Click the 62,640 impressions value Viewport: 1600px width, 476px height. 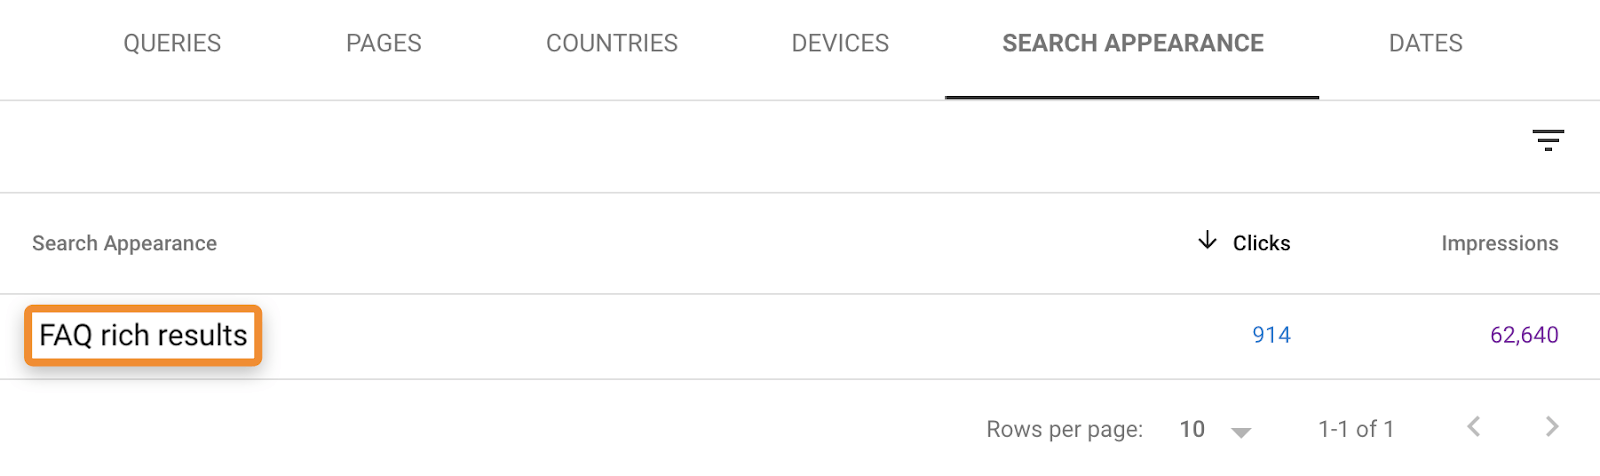1524,335
